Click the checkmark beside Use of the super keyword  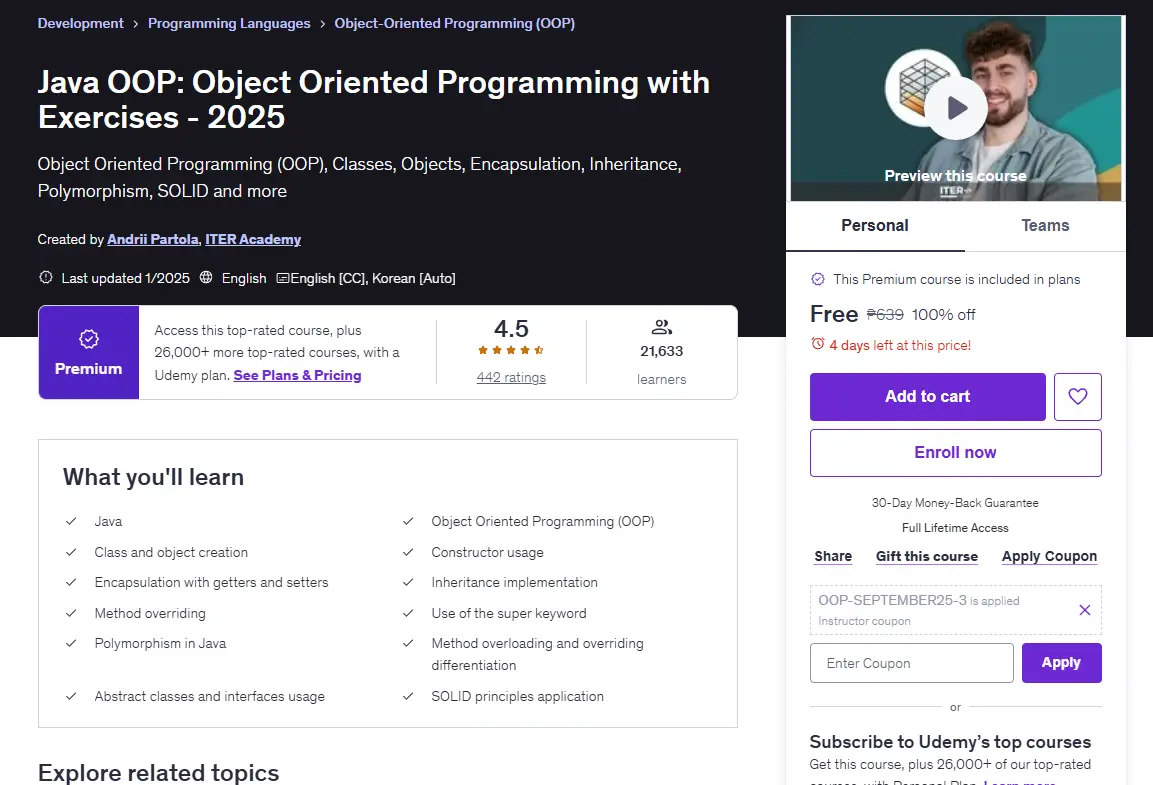click(408, 613)
